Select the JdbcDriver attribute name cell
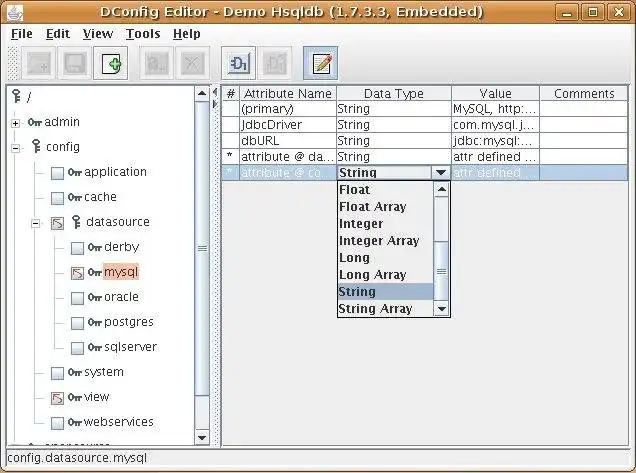The height and width of the screenshot is (473, 636). [288, 125]
